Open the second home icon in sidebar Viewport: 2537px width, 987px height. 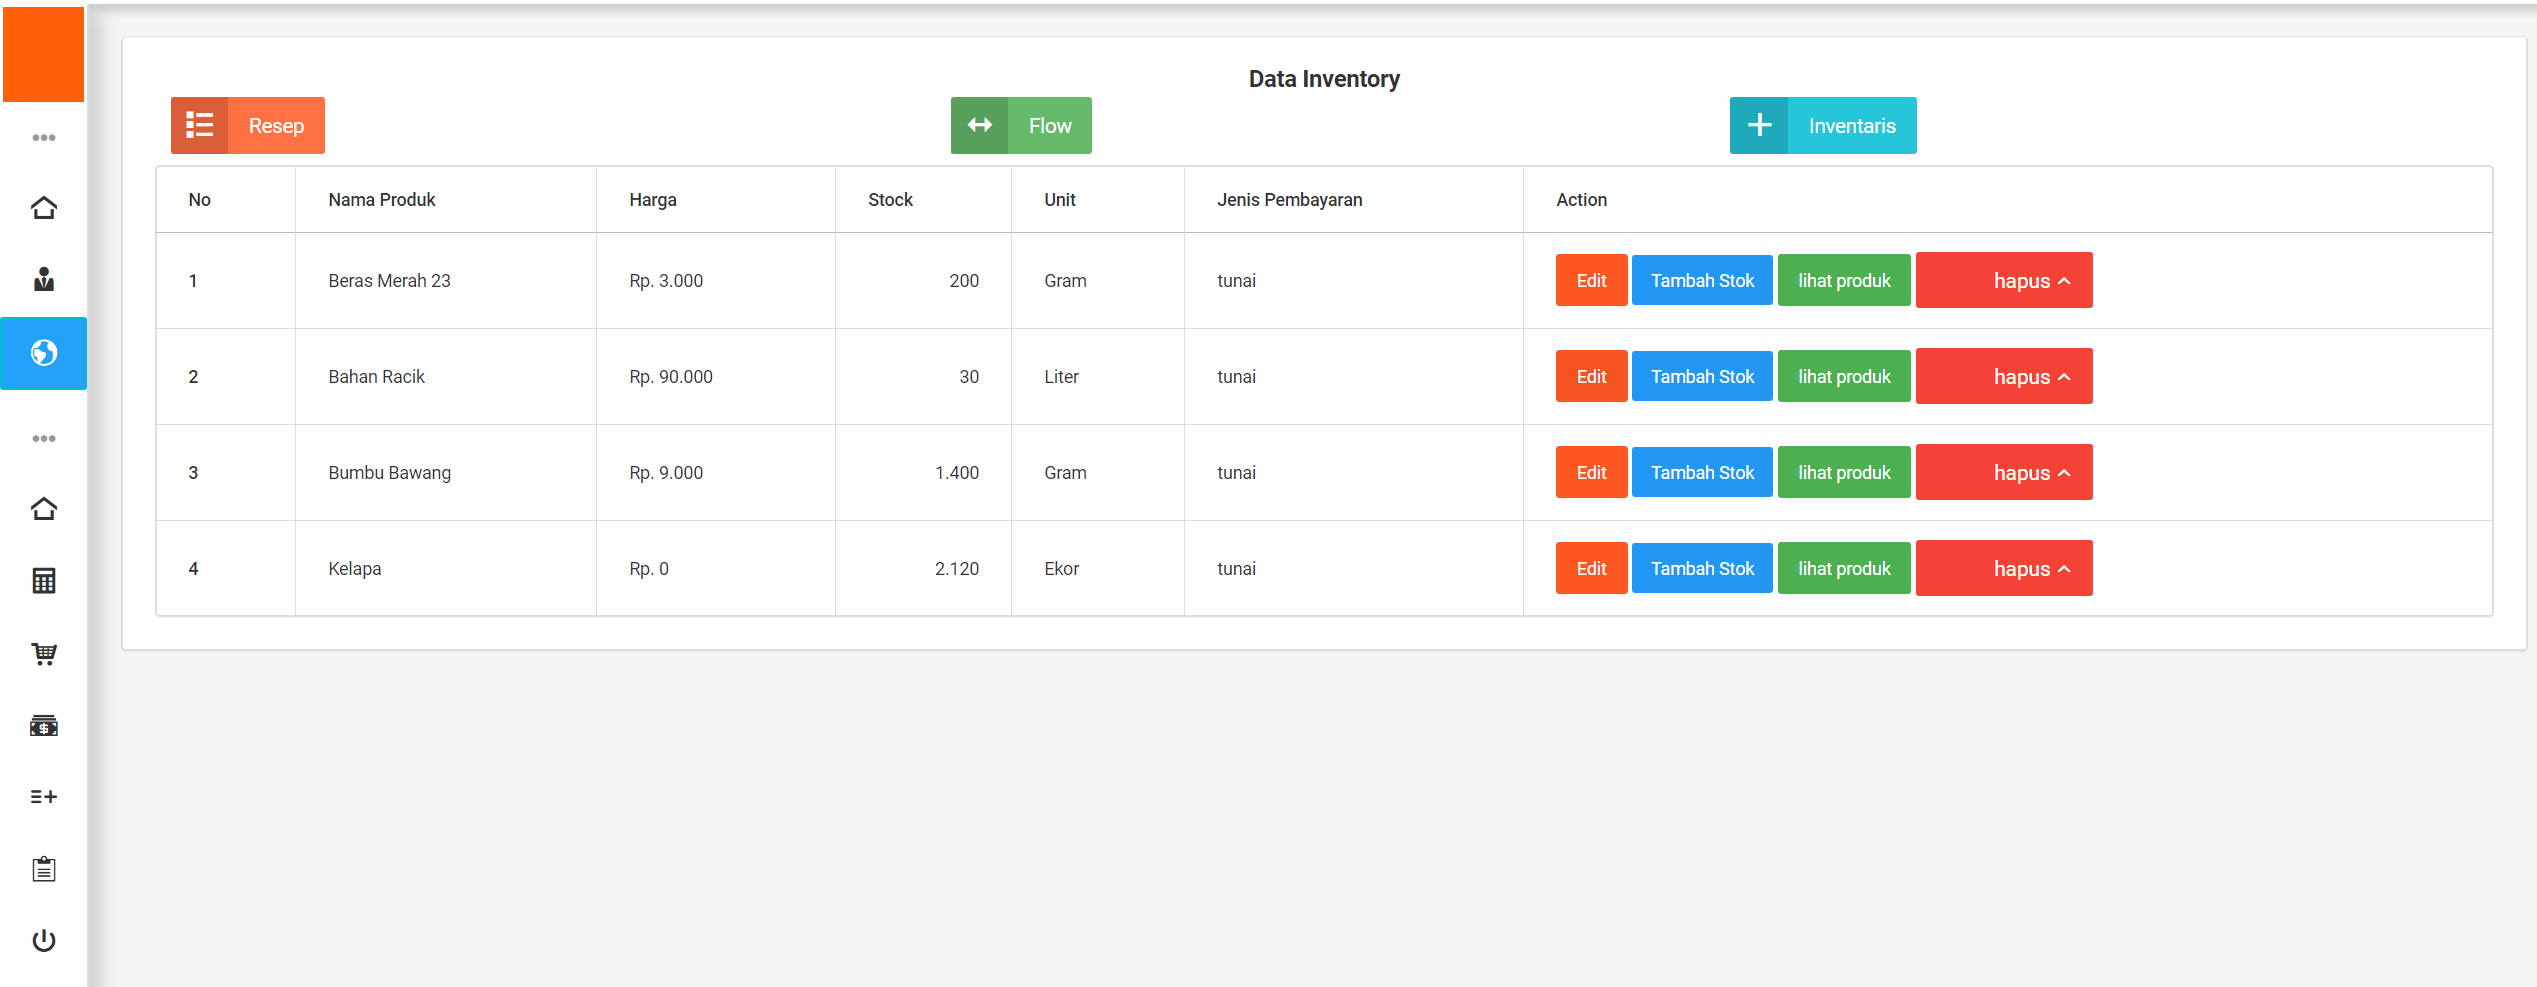[x=43, y=509]
